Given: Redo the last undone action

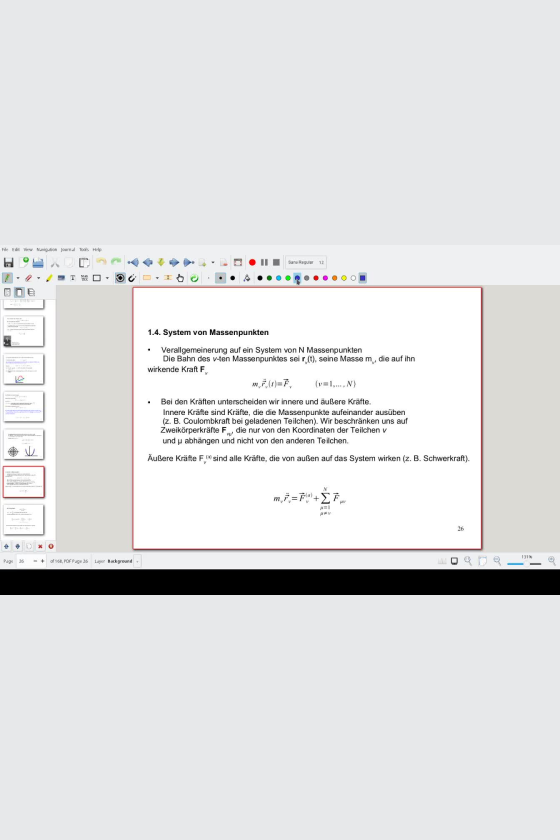Looking at the screenshot, I should pyautogui.click(x=116, y=262).
